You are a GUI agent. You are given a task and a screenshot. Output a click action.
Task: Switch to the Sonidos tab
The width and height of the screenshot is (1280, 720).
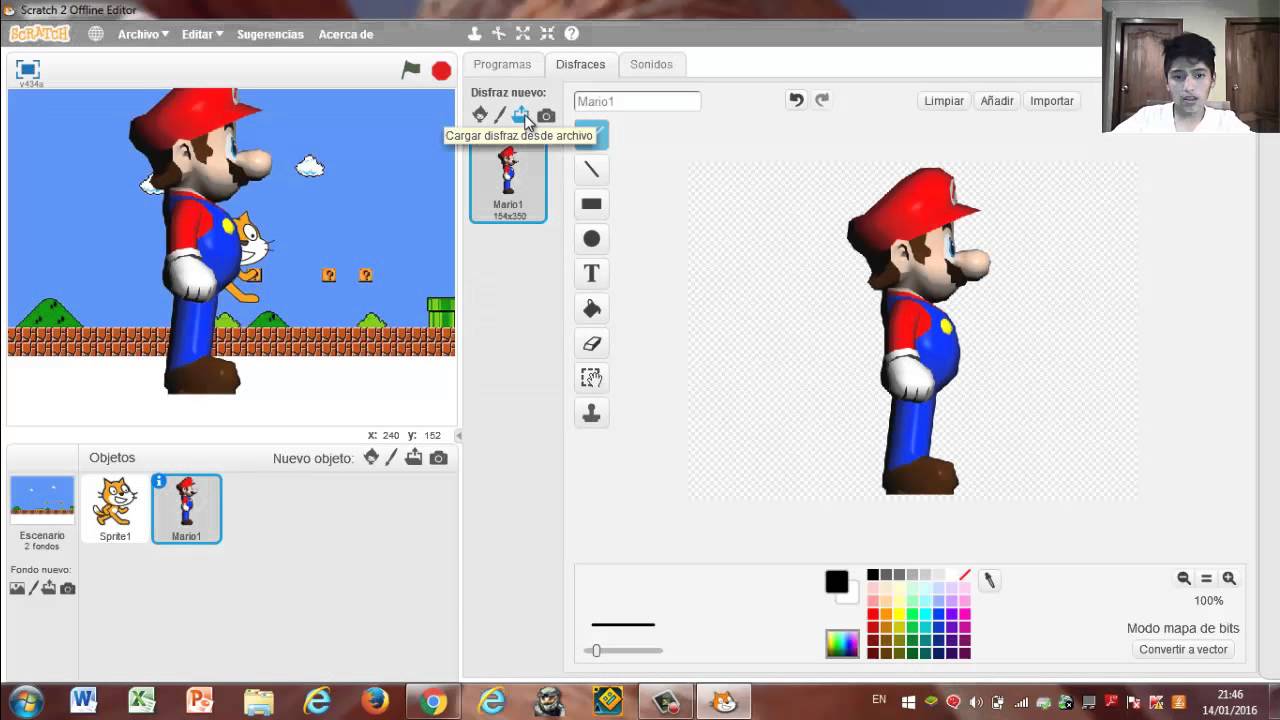pos(651,64)
